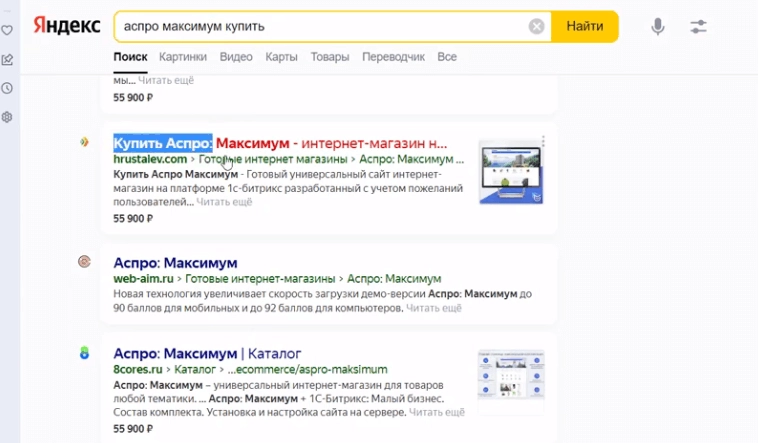
Task: Open web-aim.ru Аспро: Максимум title
Action: coord(175,263)
